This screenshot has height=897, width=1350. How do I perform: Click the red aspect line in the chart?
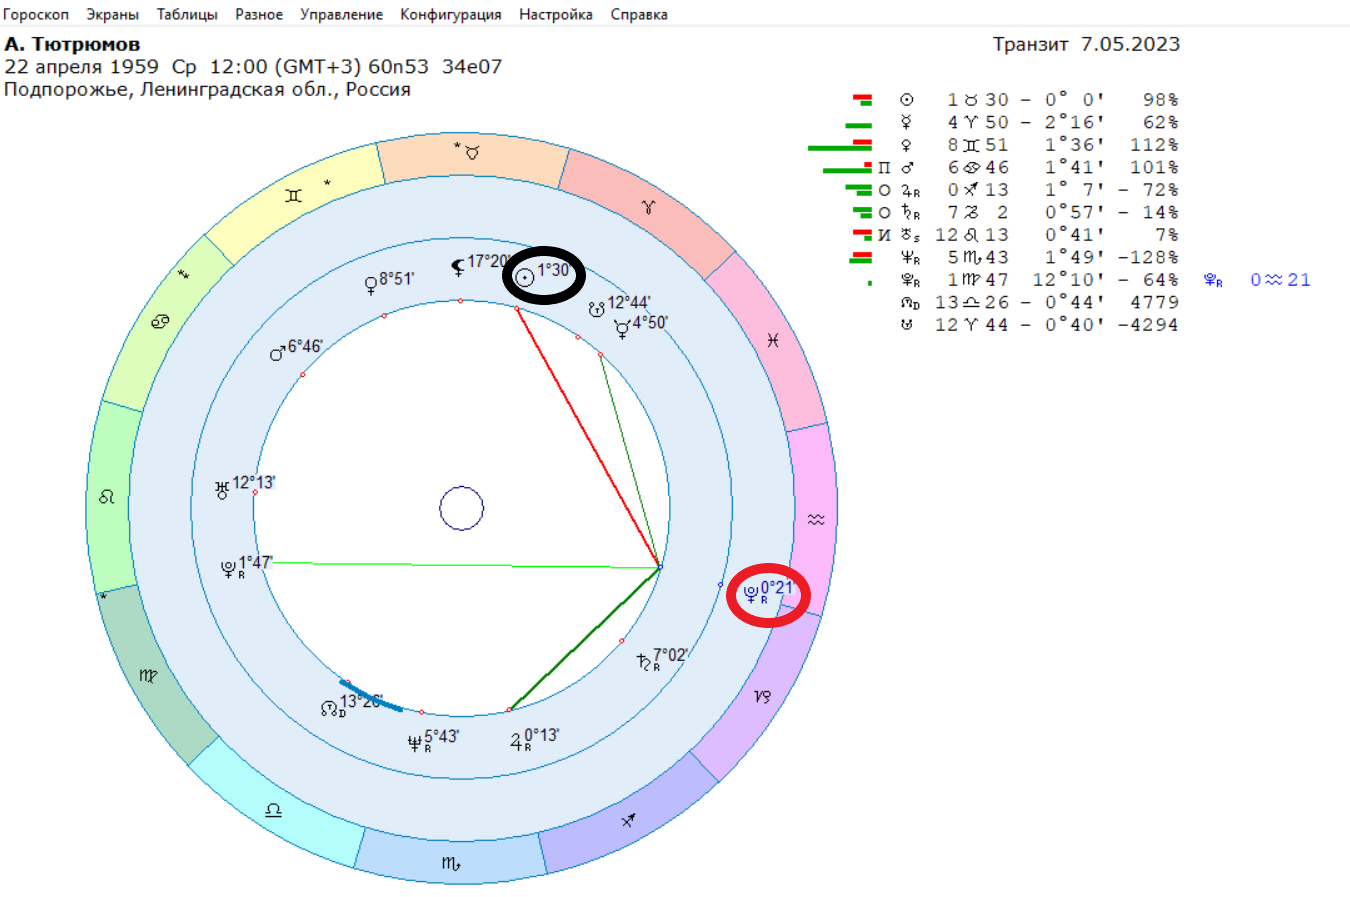588,438
